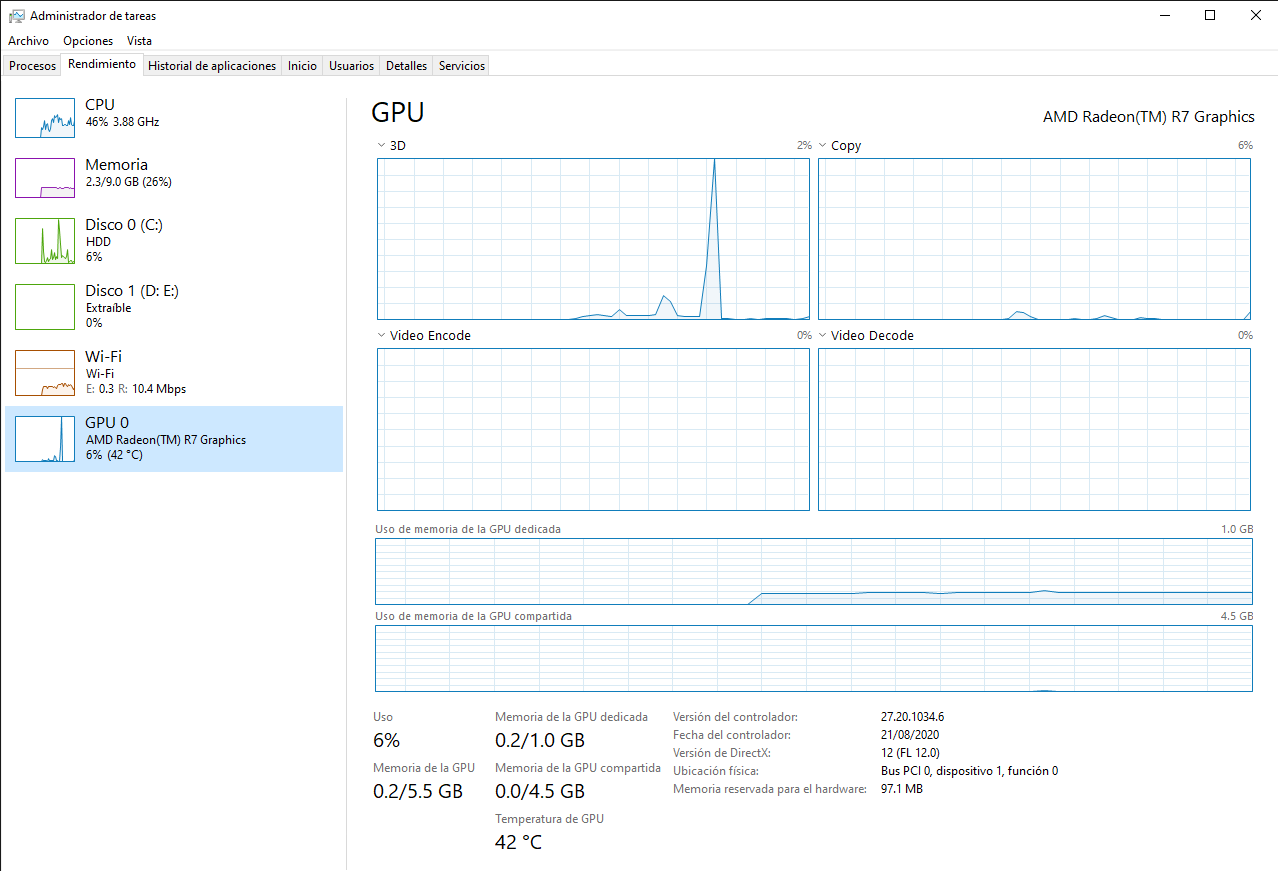
Task: Select the Rendimiento tab
Action: click(102, 64)
